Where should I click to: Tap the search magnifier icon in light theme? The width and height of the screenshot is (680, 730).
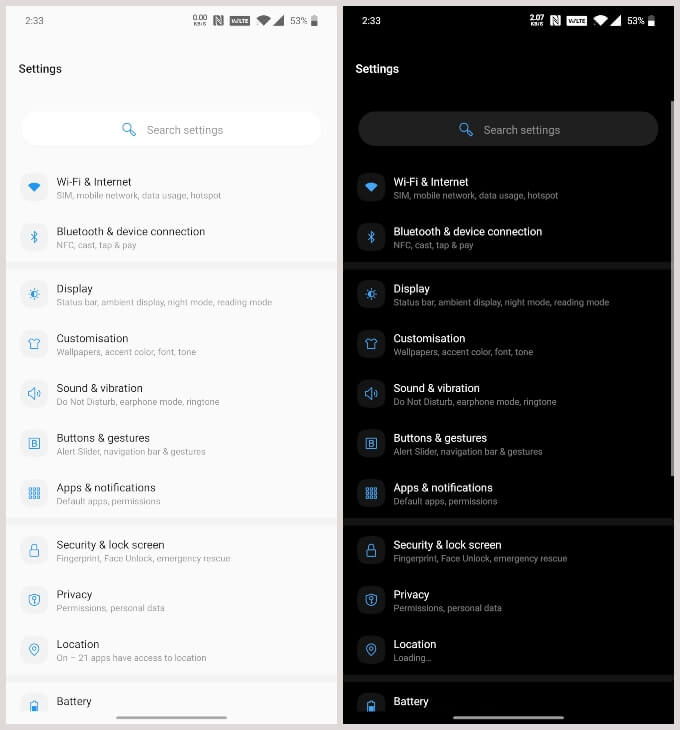tap(129, 129)
